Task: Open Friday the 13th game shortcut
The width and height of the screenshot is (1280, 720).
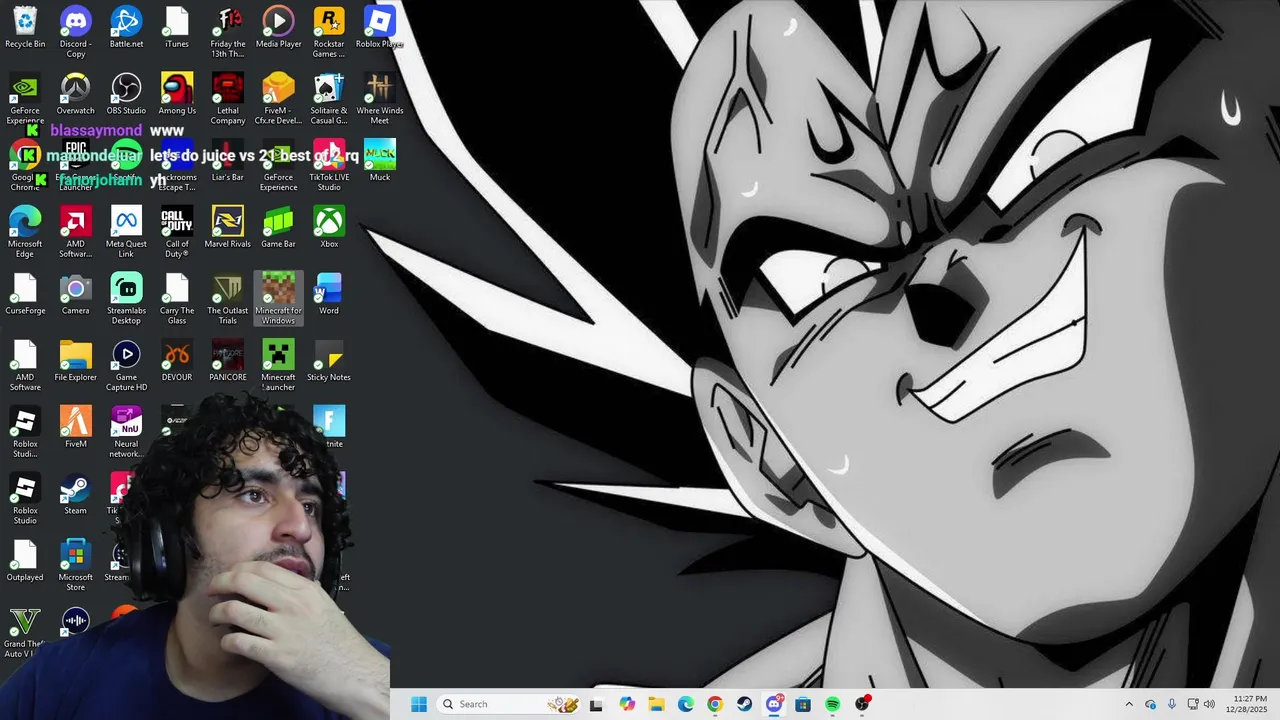Action: pos(228,32)
